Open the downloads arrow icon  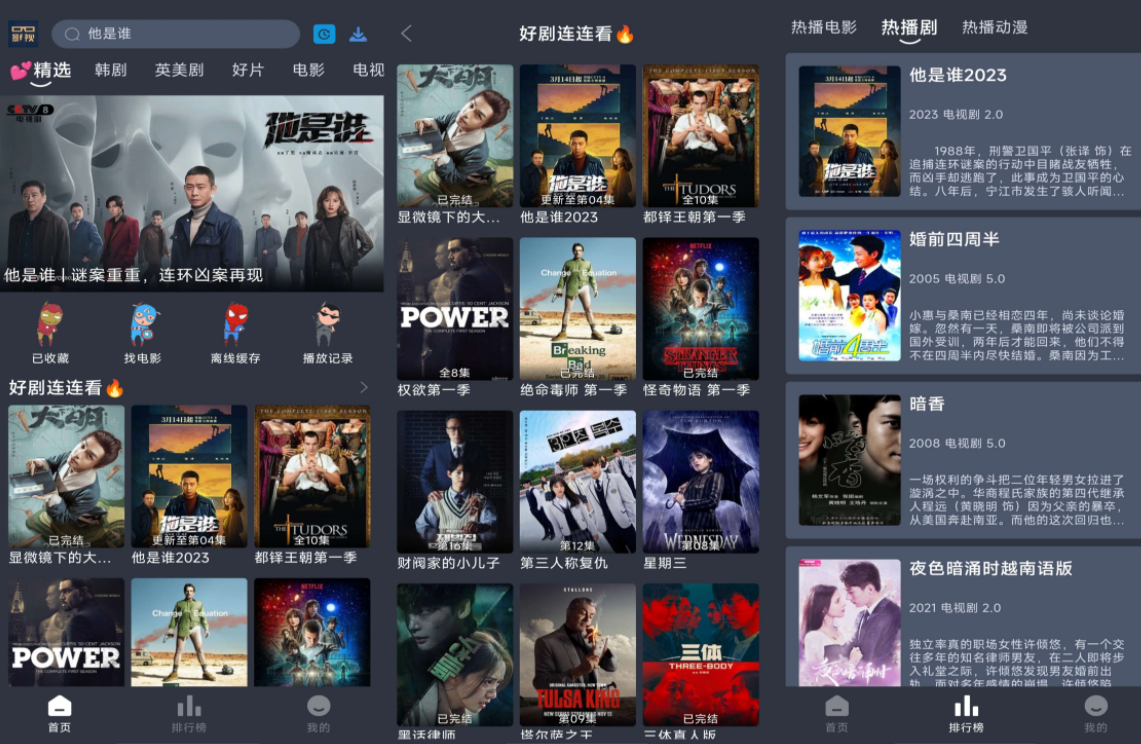358,33
